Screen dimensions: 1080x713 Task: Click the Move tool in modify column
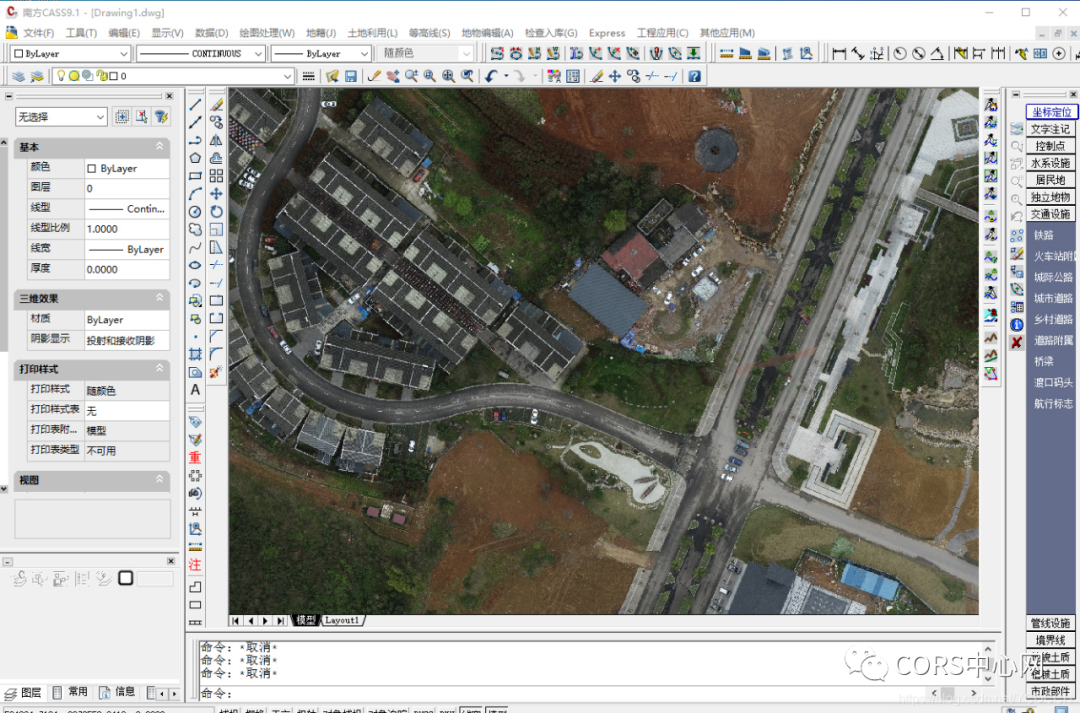[x=216, y=194]
